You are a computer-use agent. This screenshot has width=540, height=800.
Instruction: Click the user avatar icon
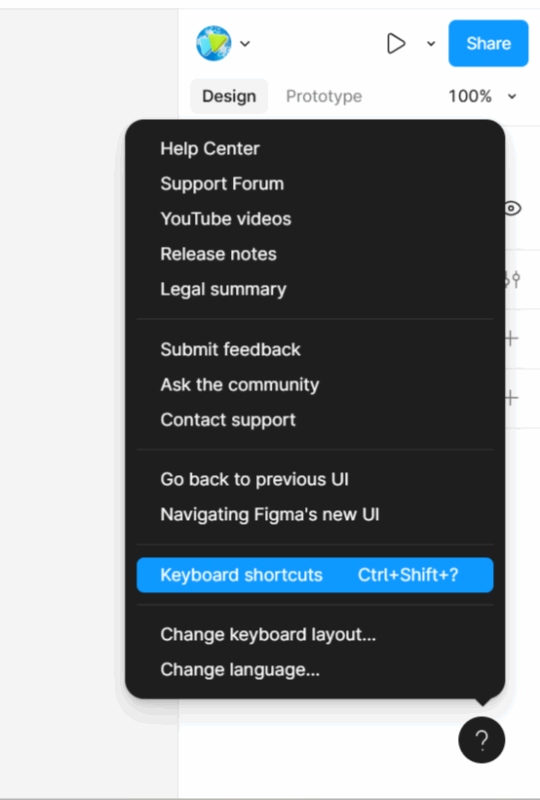coord(213,43)
